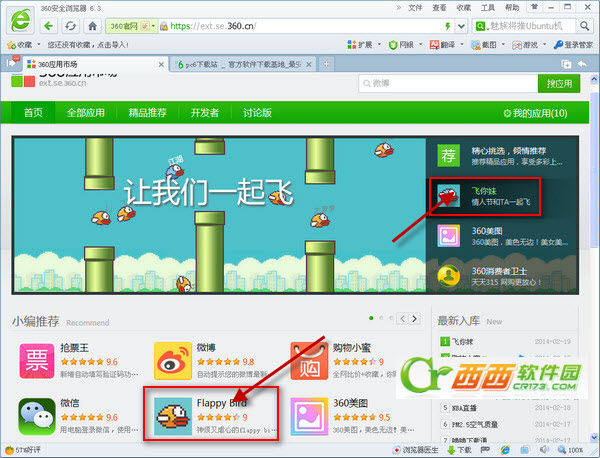Screen dimensions: 600x458
Task: Click the app market search field
Action: click(448, 83)
